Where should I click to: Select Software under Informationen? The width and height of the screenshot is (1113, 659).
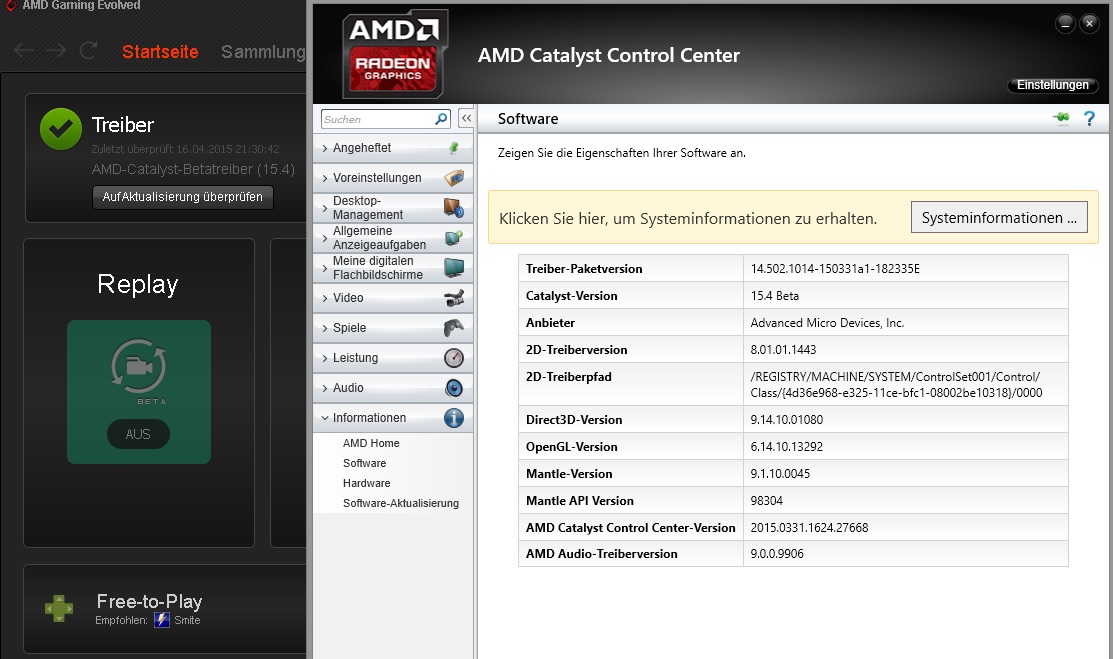pyautogui.click(x=365, y=463)
